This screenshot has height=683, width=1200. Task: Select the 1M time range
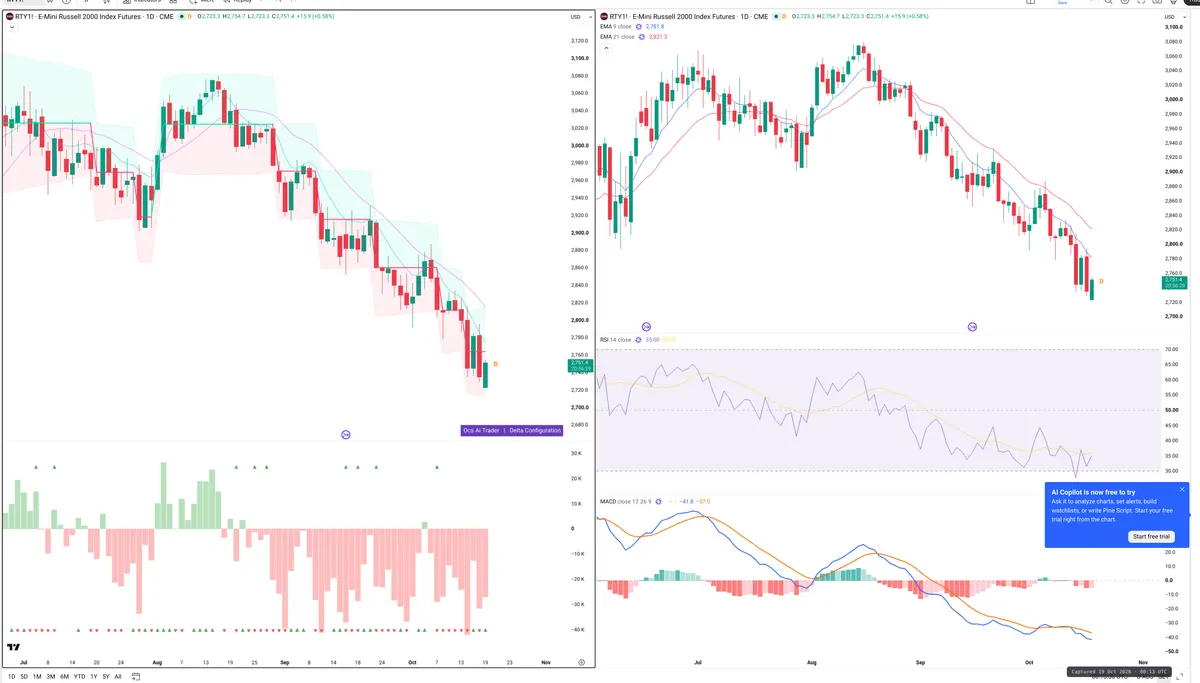(x=37, y=677)
